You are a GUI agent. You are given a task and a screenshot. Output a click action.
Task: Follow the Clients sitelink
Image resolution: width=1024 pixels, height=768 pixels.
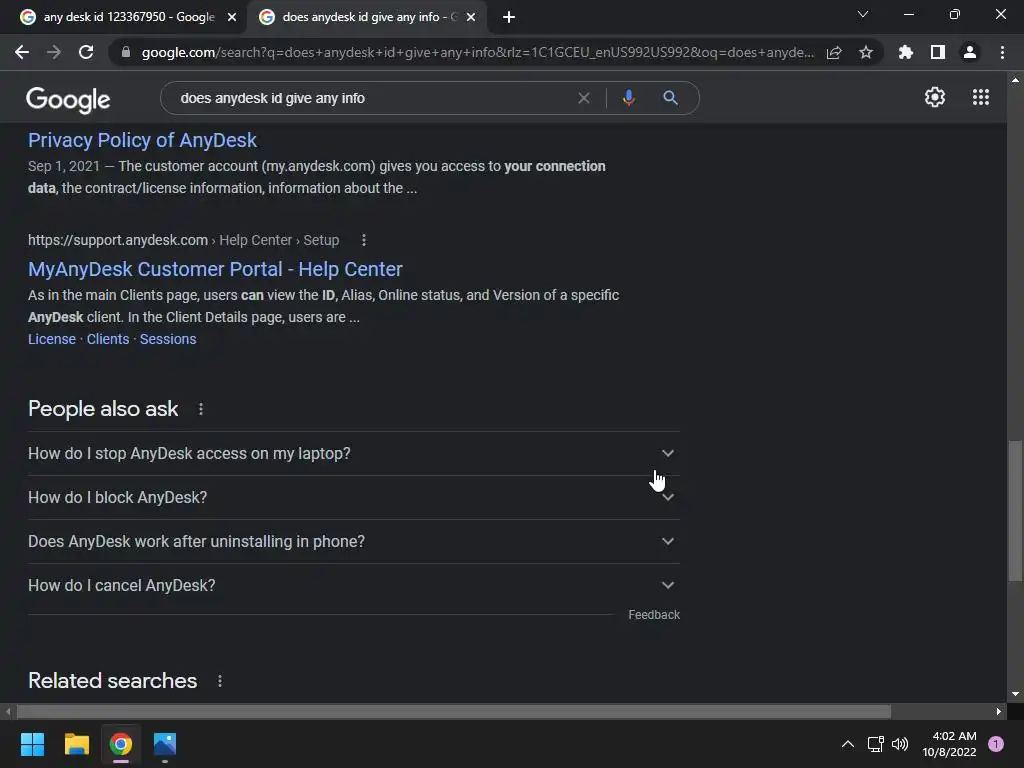pos(108,339)
